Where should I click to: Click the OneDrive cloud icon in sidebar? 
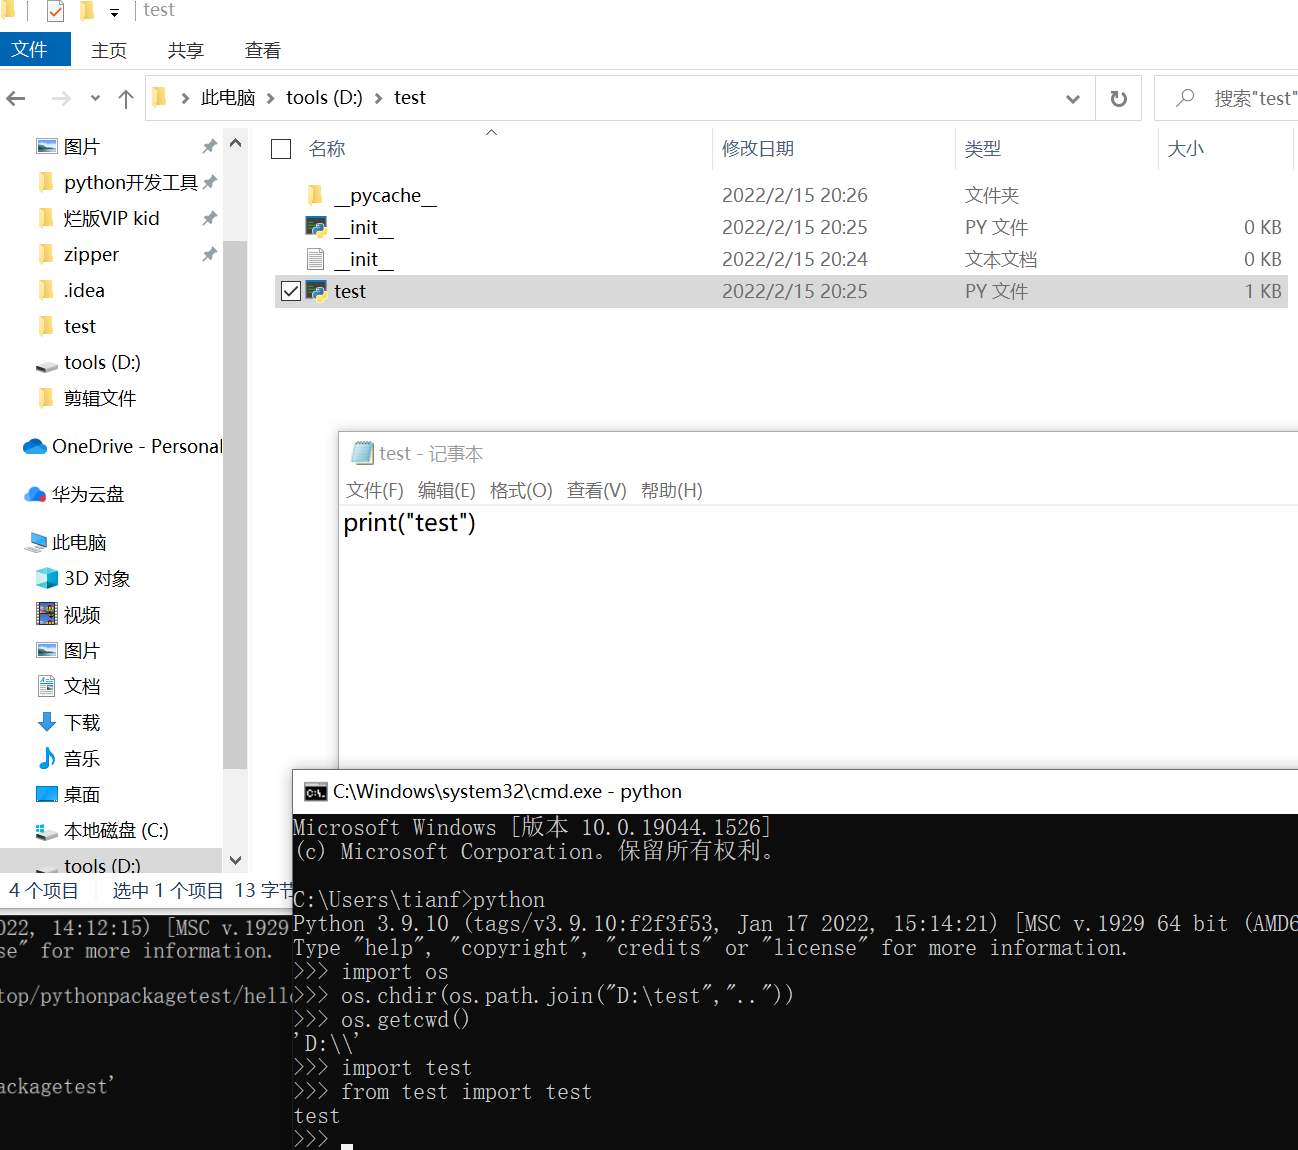click(x=35, y=447)
